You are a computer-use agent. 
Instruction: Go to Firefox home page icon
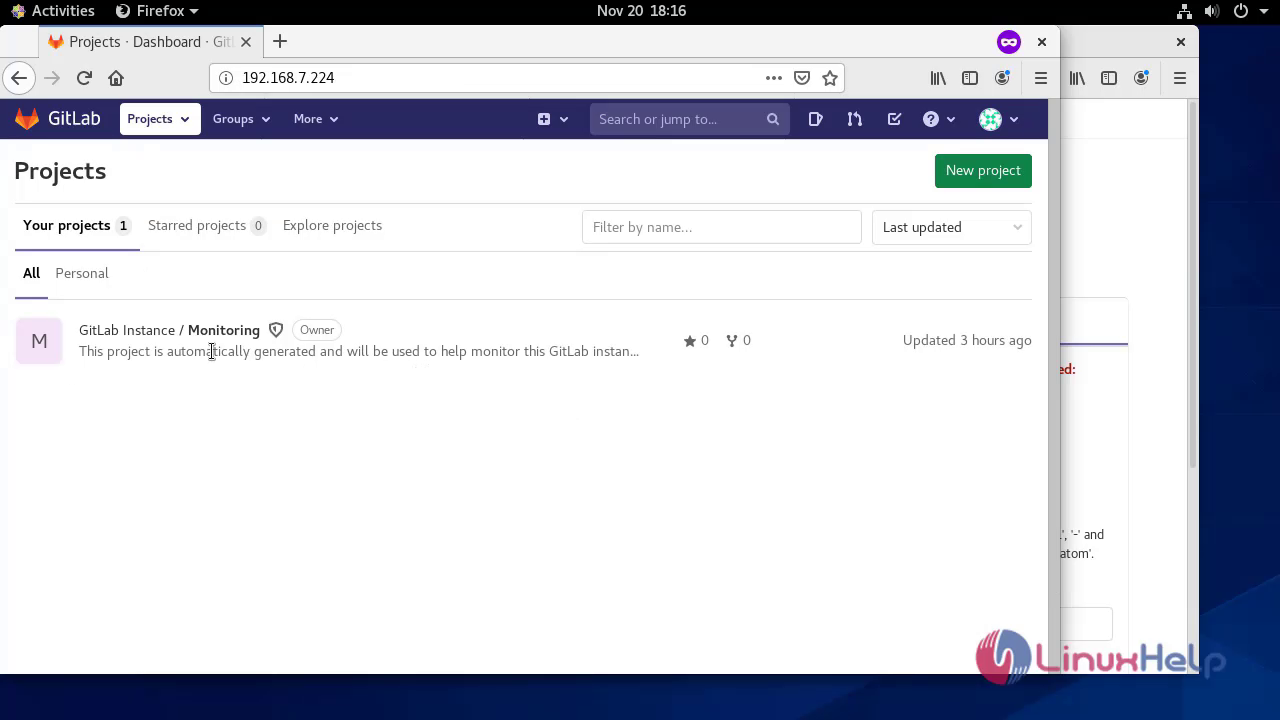pos(116,78)
